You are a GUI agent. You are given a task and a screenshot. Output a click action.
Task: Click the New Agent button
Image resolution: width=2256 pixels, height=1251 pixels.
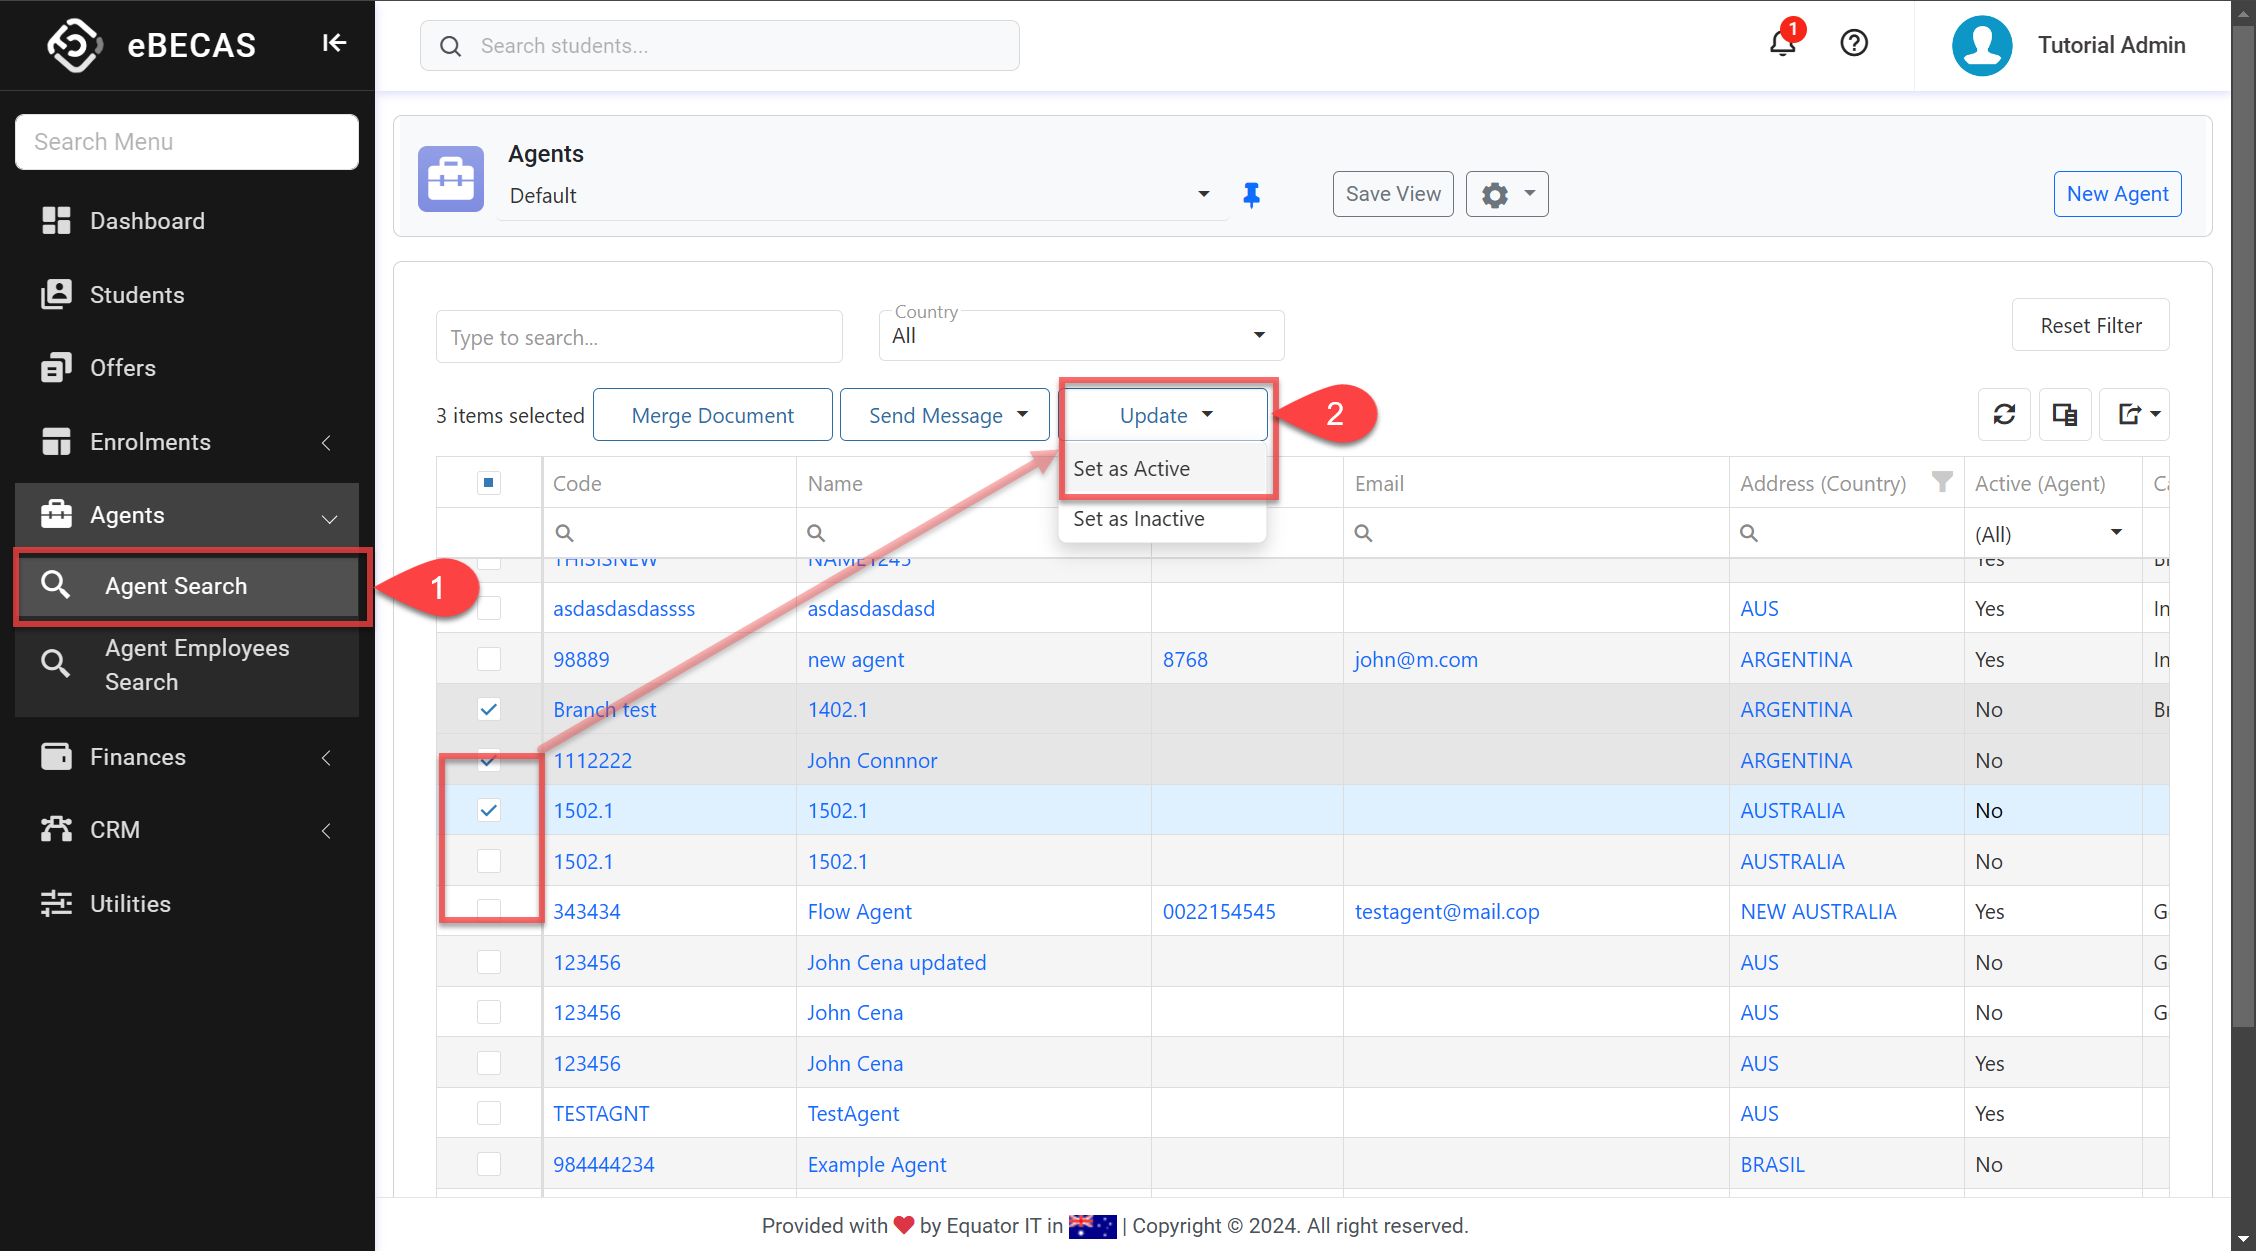click(2117, 194)
